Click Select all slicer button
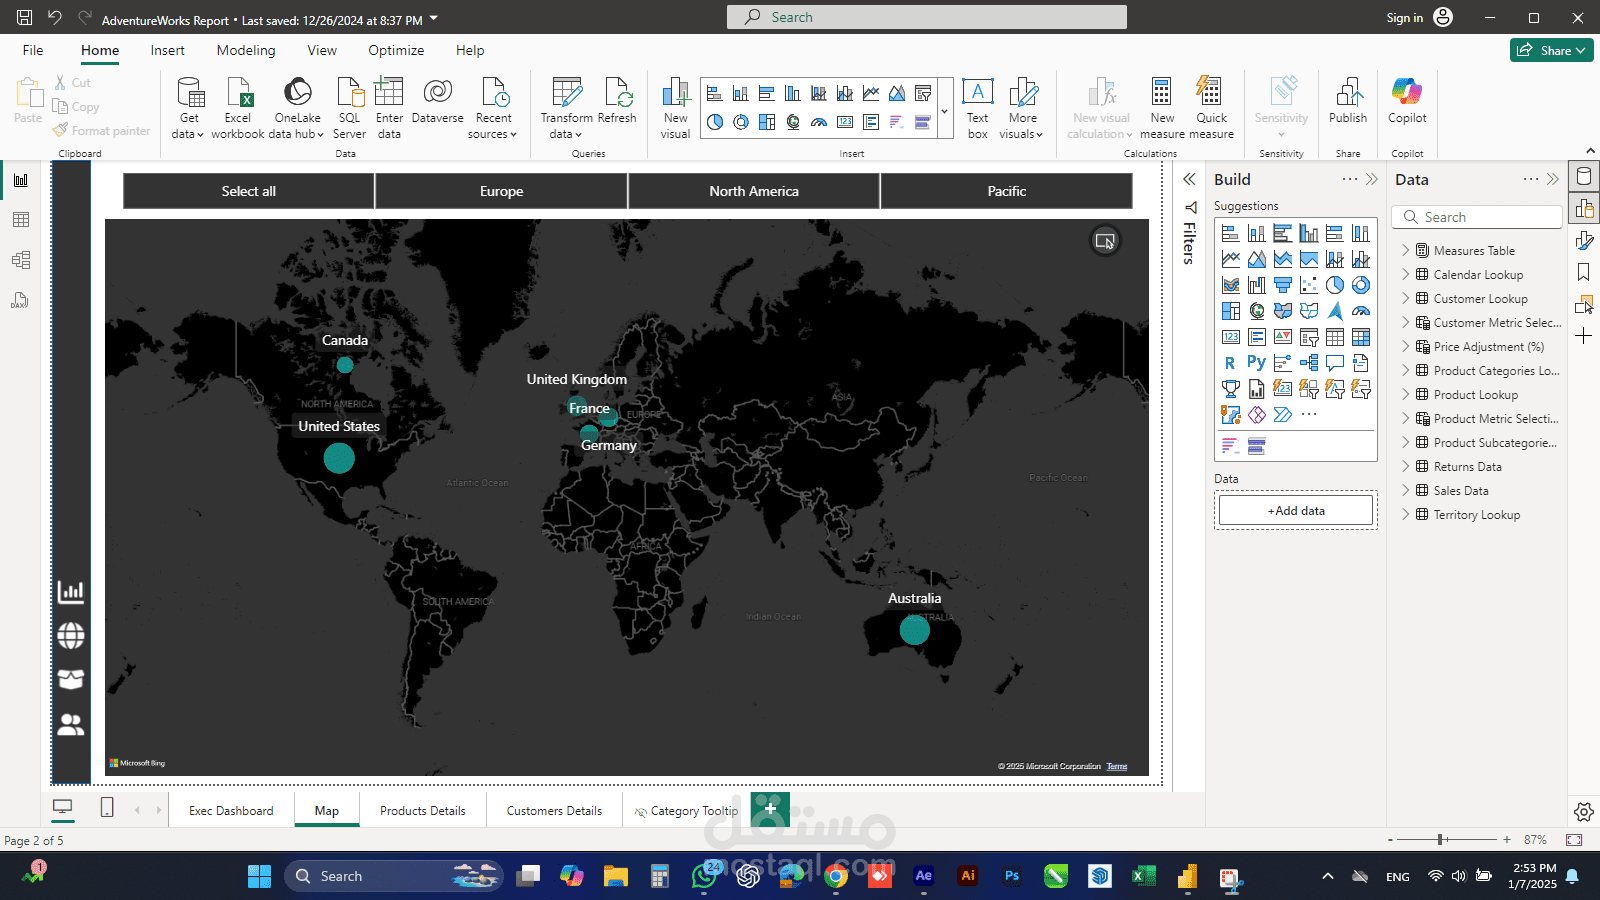This screenshot has height=900, width=1600. point(249,191)
